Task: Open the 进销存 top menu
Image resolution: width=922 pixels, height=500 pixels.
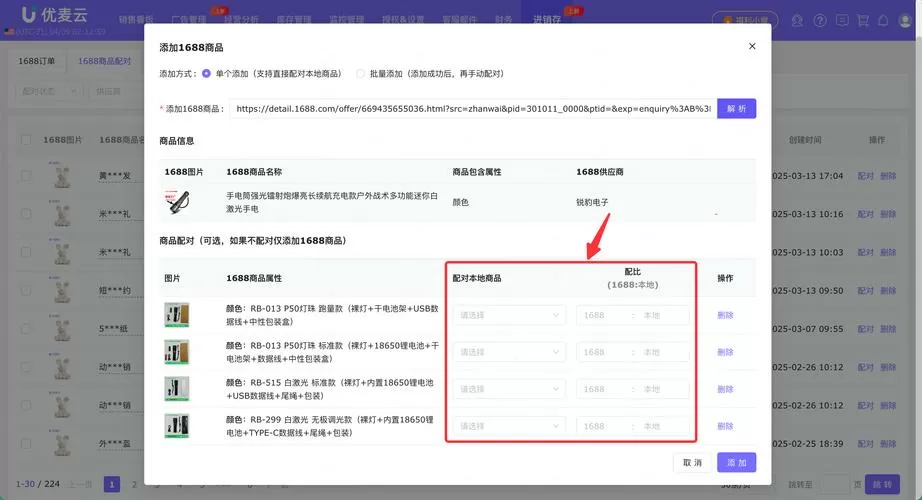Action: click(547, 19)
